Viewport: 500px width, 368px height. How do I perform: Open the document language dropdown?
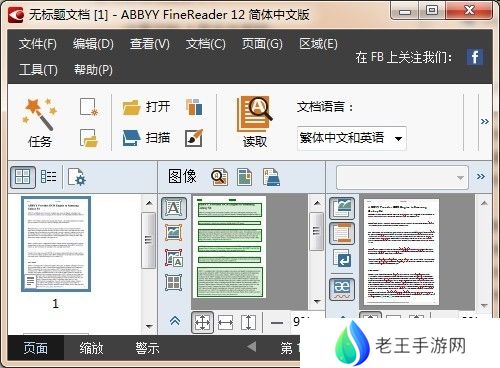click(x=352, y=138)
